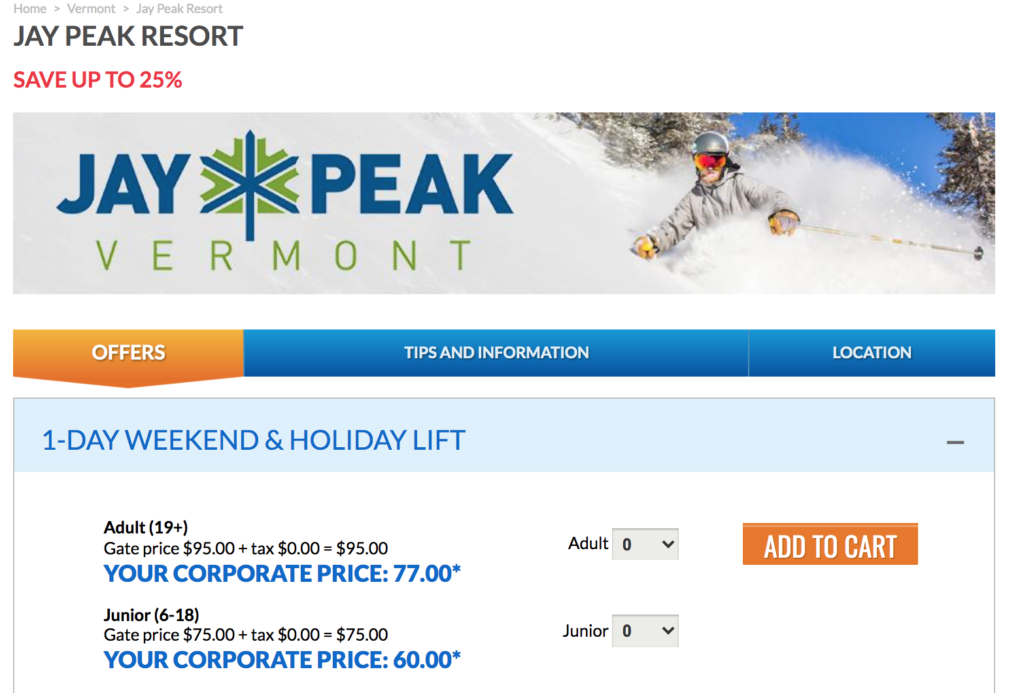Open the Jay Peak Resort breadcrumb link
The width and height of the screenshot is (1024, 693).
click(180, 8)
